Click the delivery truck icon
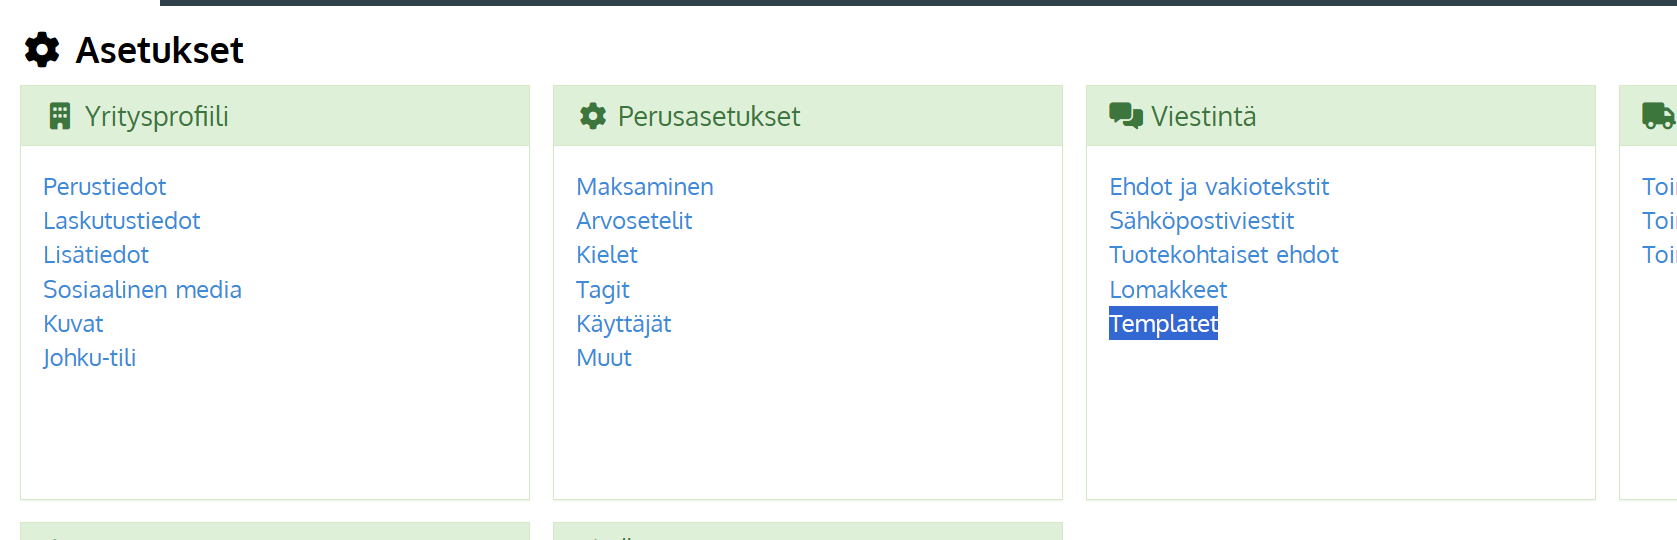This screenshot has width=1677, height=540. click(x=1658, y=116)
